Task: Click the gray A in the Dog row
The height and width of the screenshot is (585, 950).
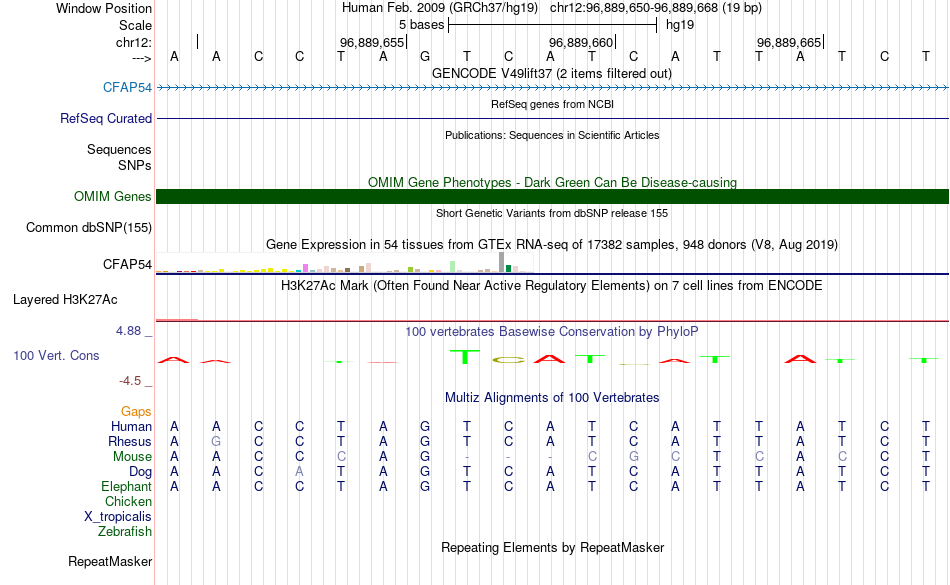Action: coord(299,472)
